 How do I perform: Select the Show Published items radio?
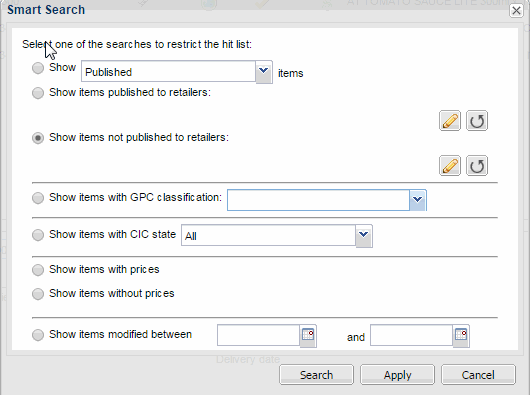pos(38,68)
